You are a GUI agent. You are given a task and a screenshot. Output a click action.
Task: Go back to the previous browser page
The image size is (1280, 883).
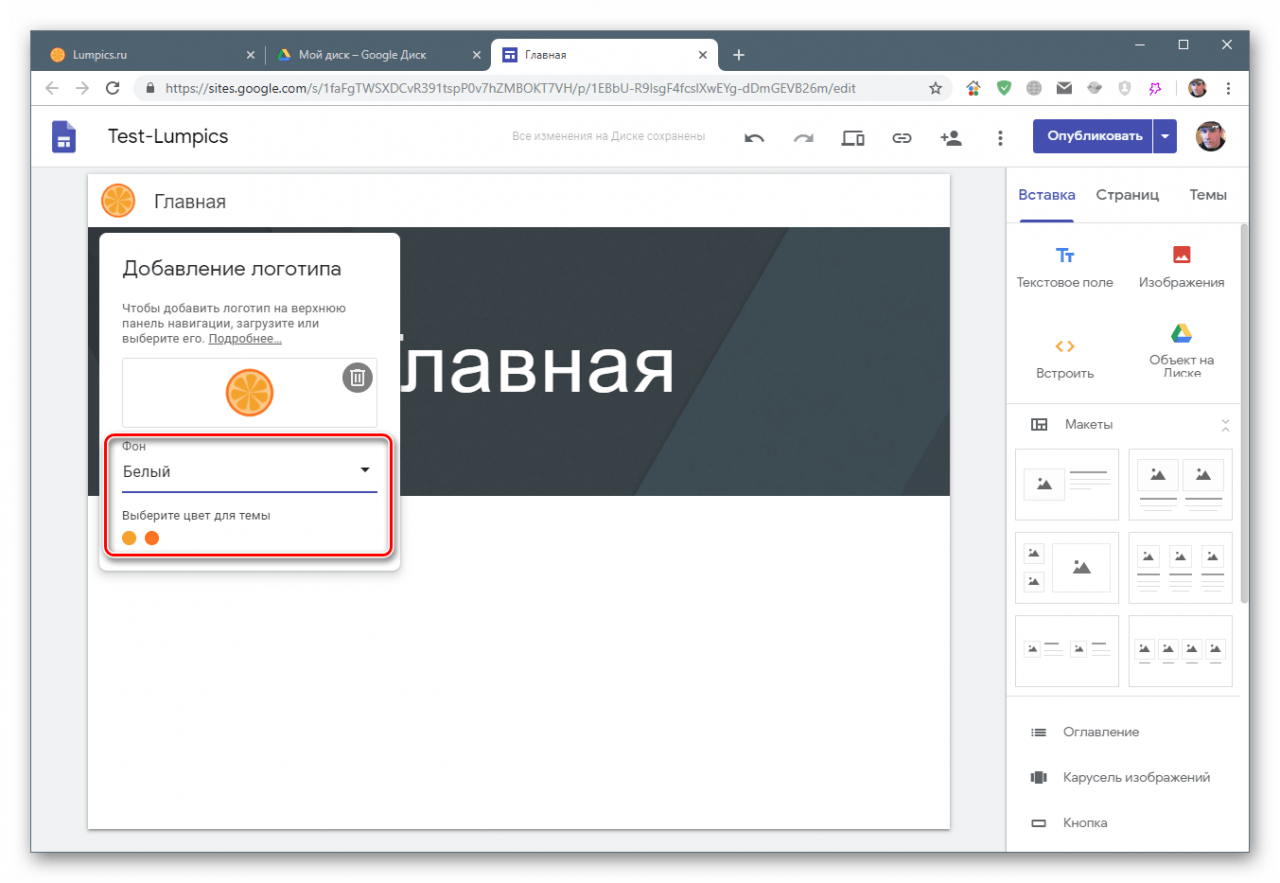[x=52, y=88]
